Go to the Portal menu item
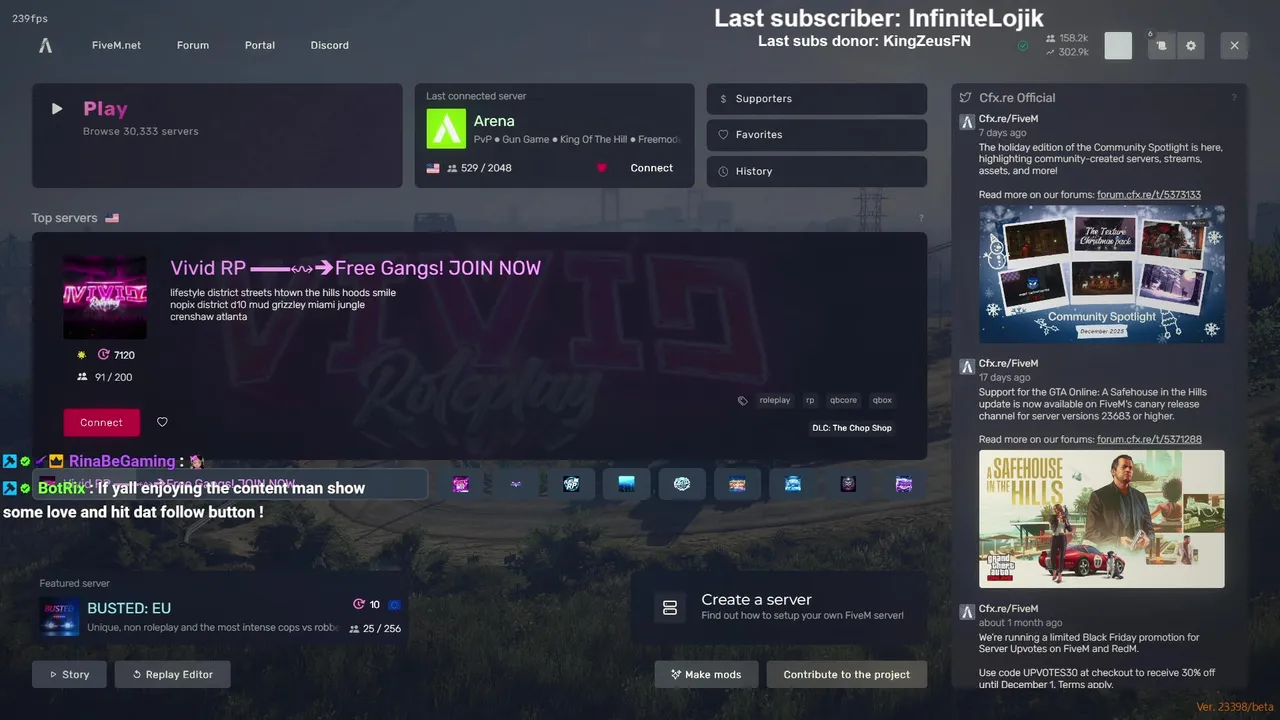 tap(260, 45)
